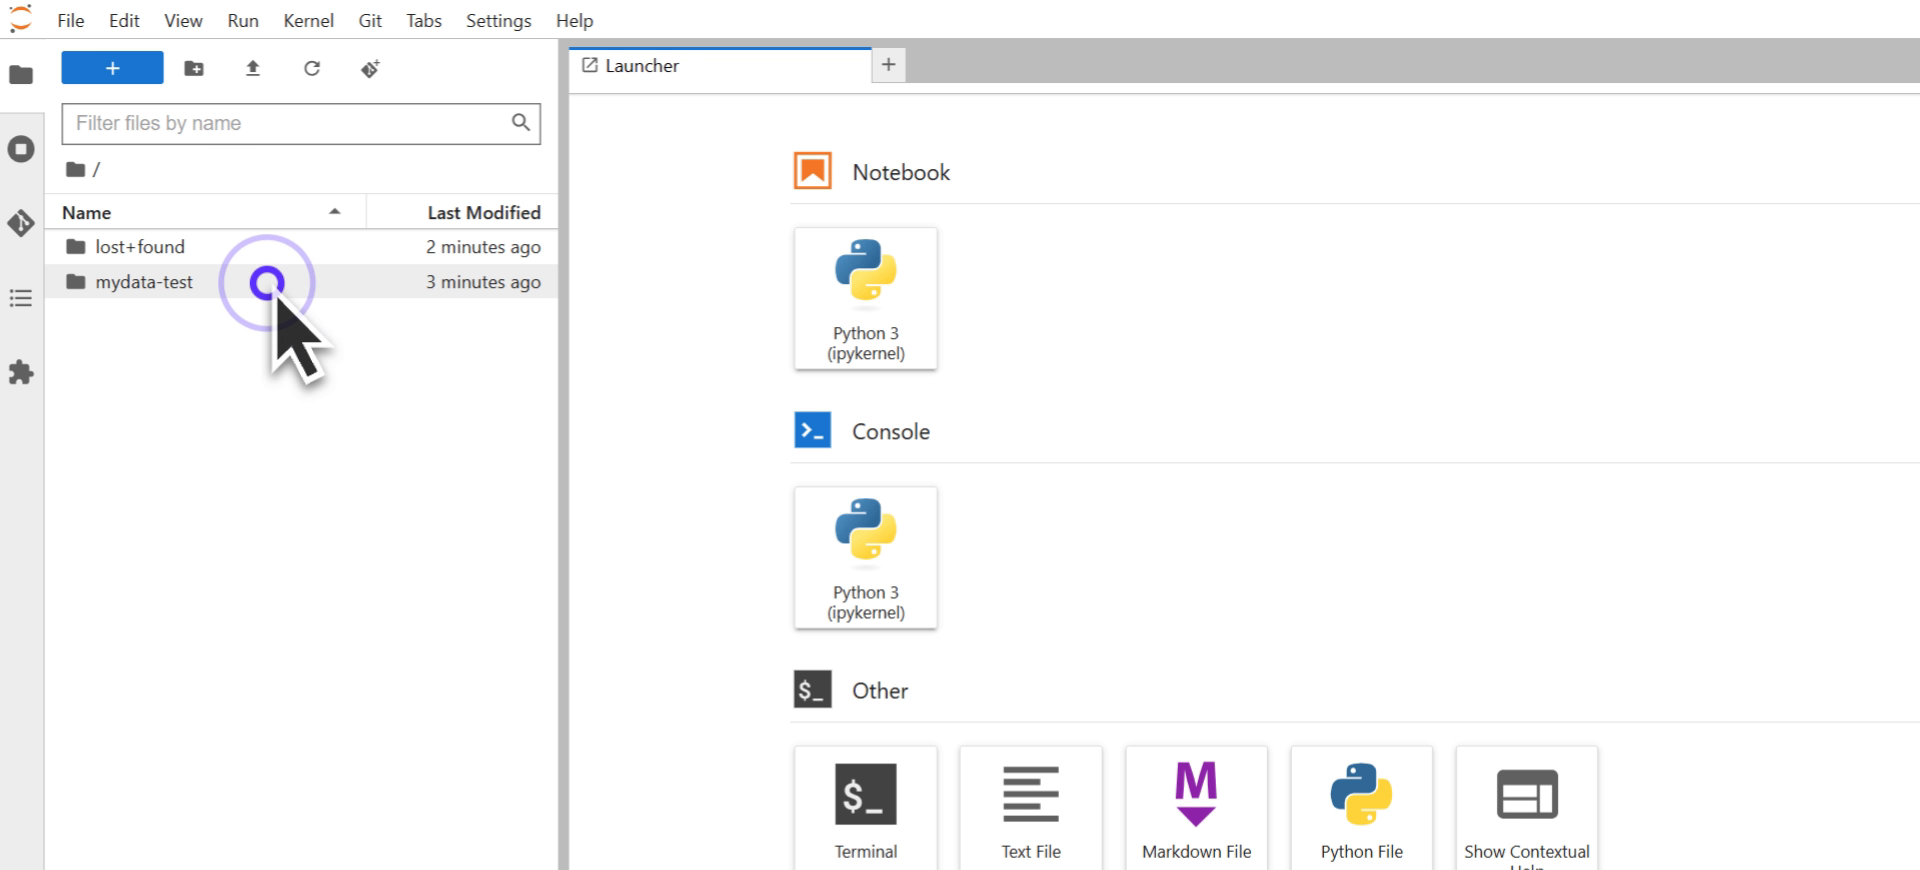This screenshot has width=1920, height=870.
Task: Click the Notebook section icon
Action: coord(812,171)
